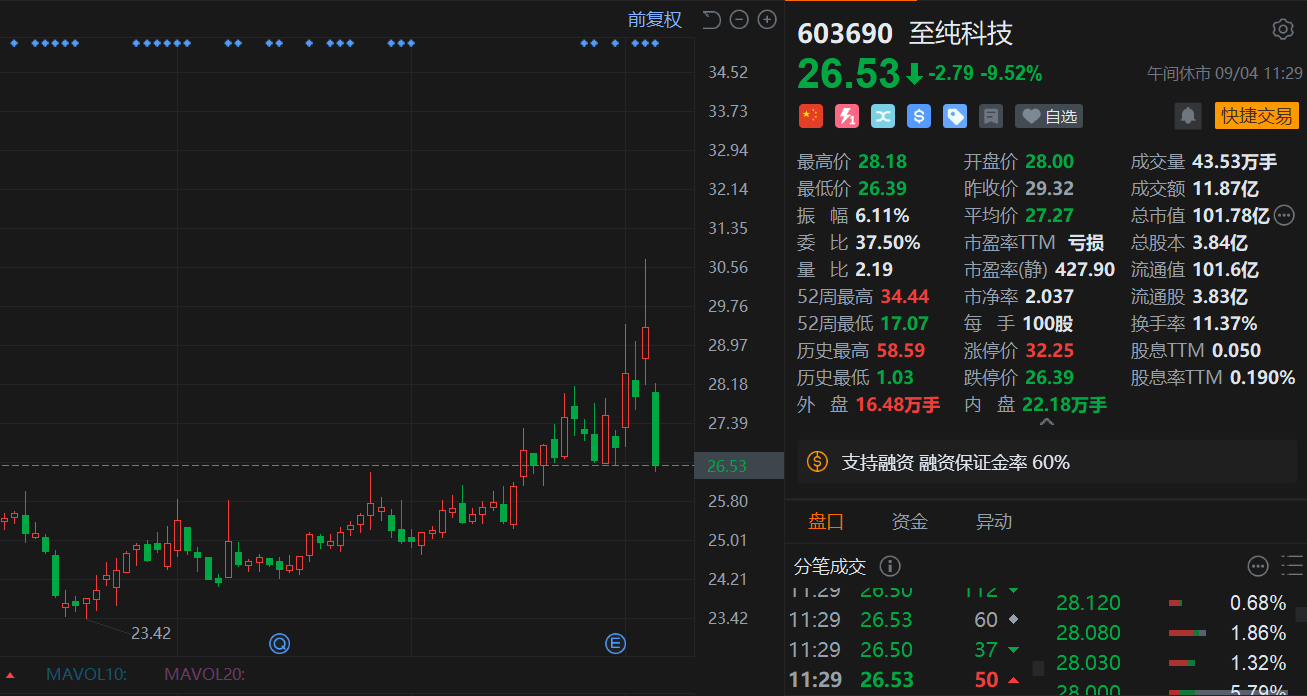Click the 28.030 price level row
This screenshot has width=1307, height=696.
pos(1172,663)
